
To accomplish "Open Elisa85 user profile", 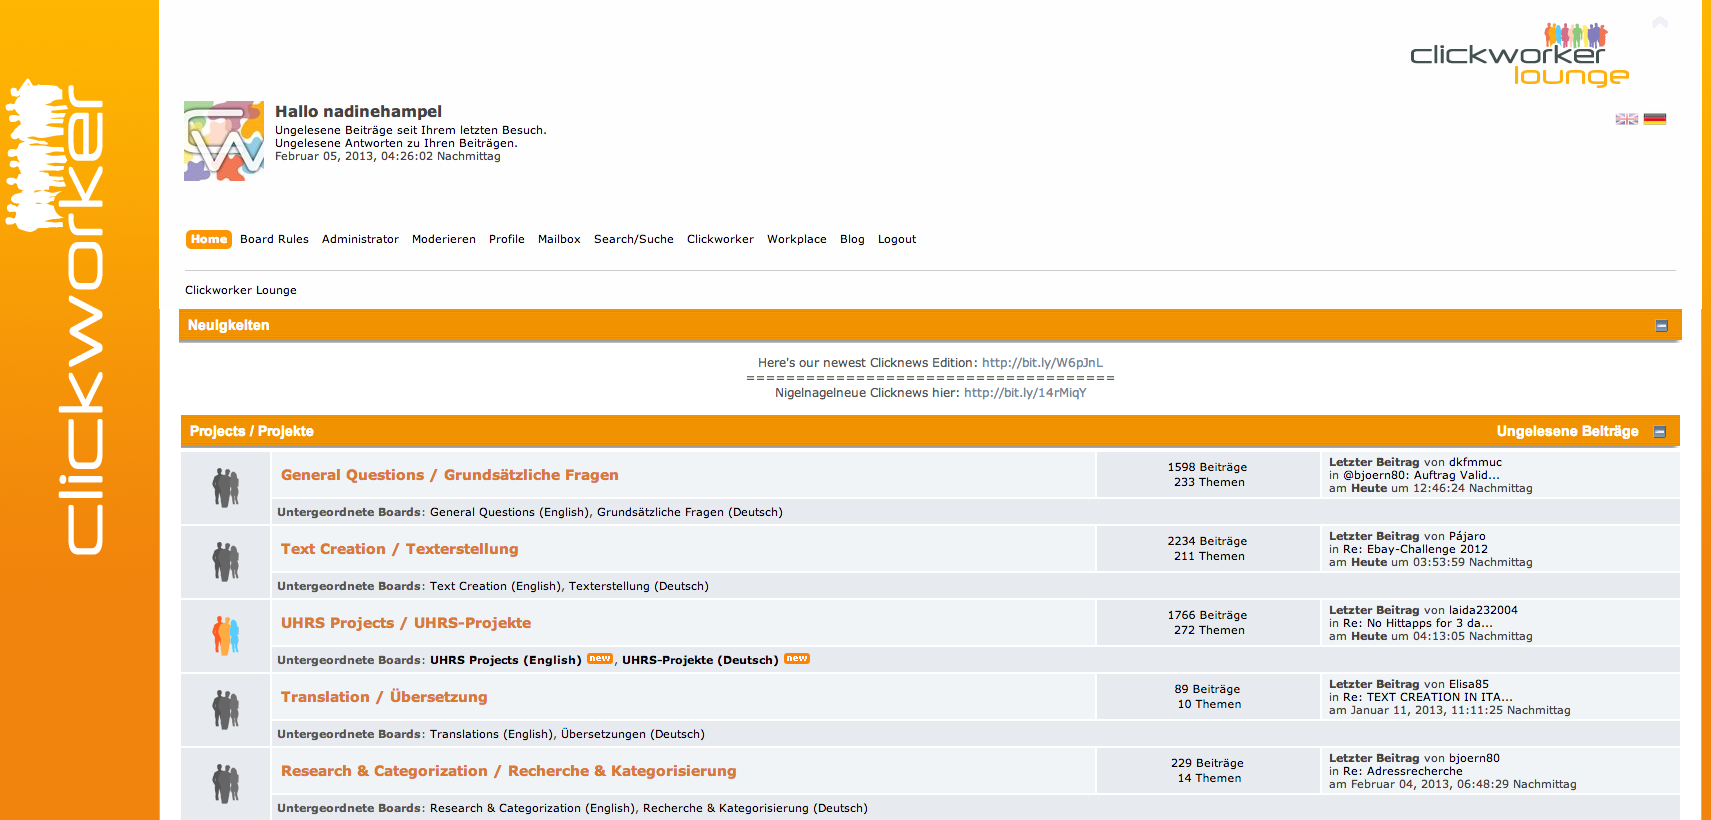I will click(x=1469, y=684).
